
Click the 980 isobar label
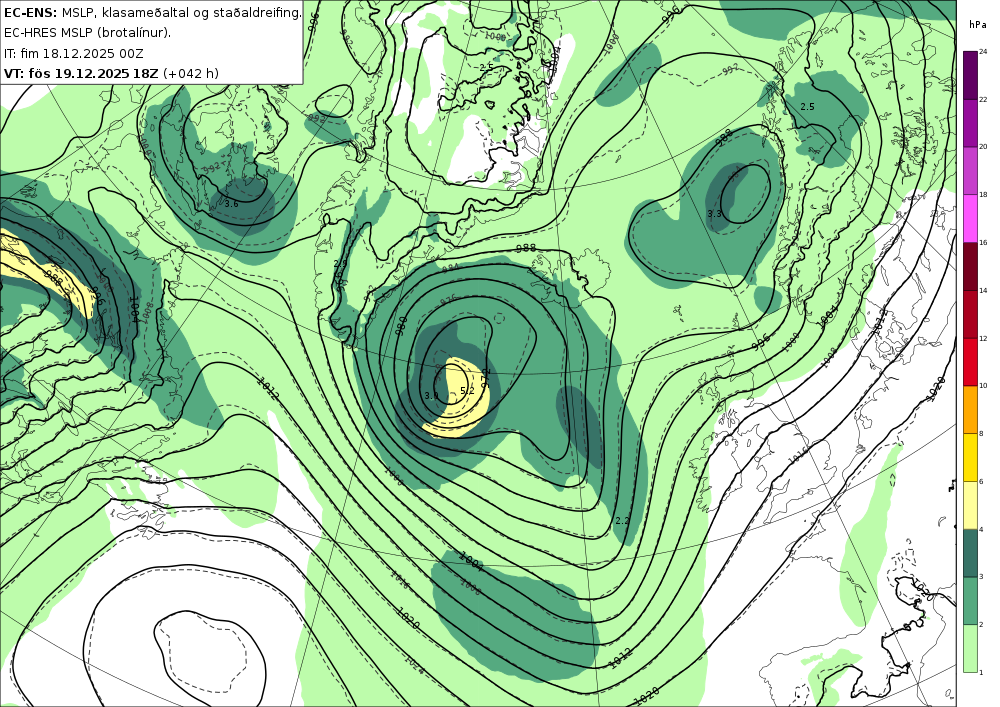tap(402, 326)
